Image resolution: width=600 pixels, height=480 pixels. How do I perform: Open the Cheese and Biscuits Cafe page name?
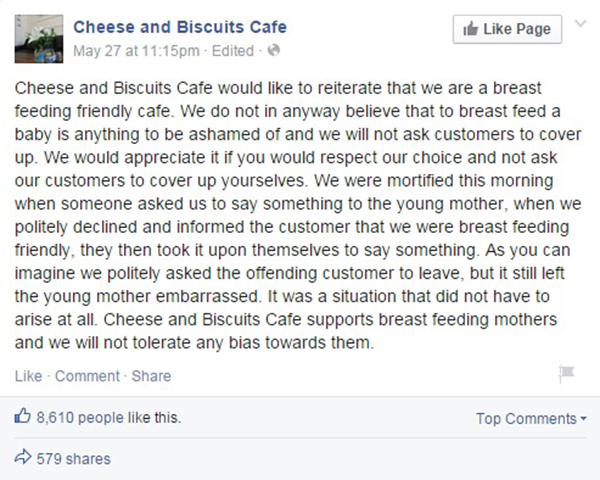(182, 28)
